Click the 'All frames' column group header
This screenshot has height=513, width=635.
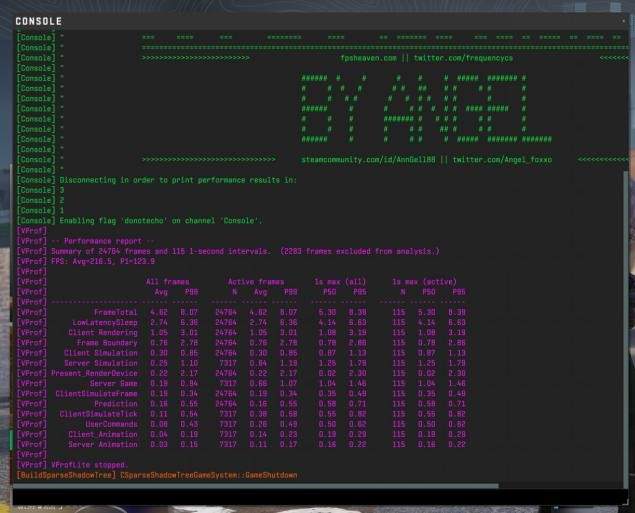(x=168, y=282)
